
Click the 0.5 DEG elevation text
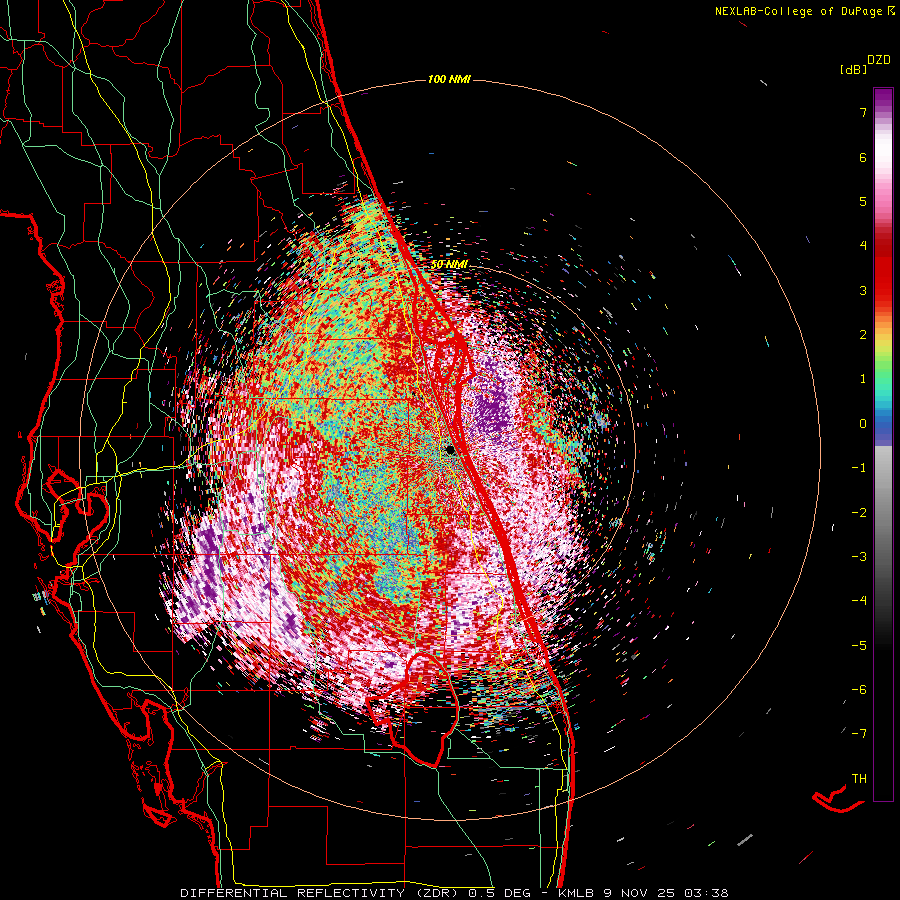click(x=498, y=893)
